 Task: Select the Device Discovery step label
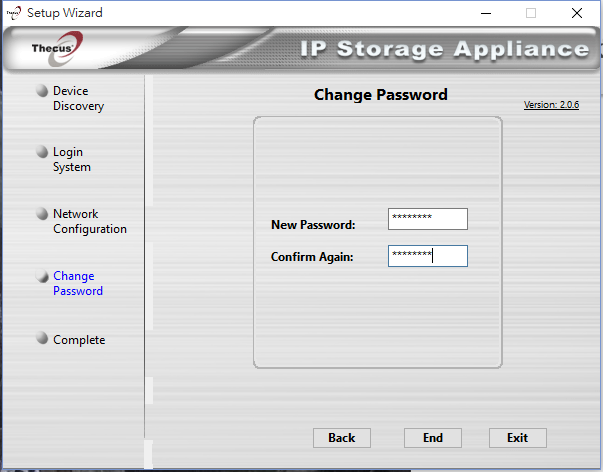point(78,98)
